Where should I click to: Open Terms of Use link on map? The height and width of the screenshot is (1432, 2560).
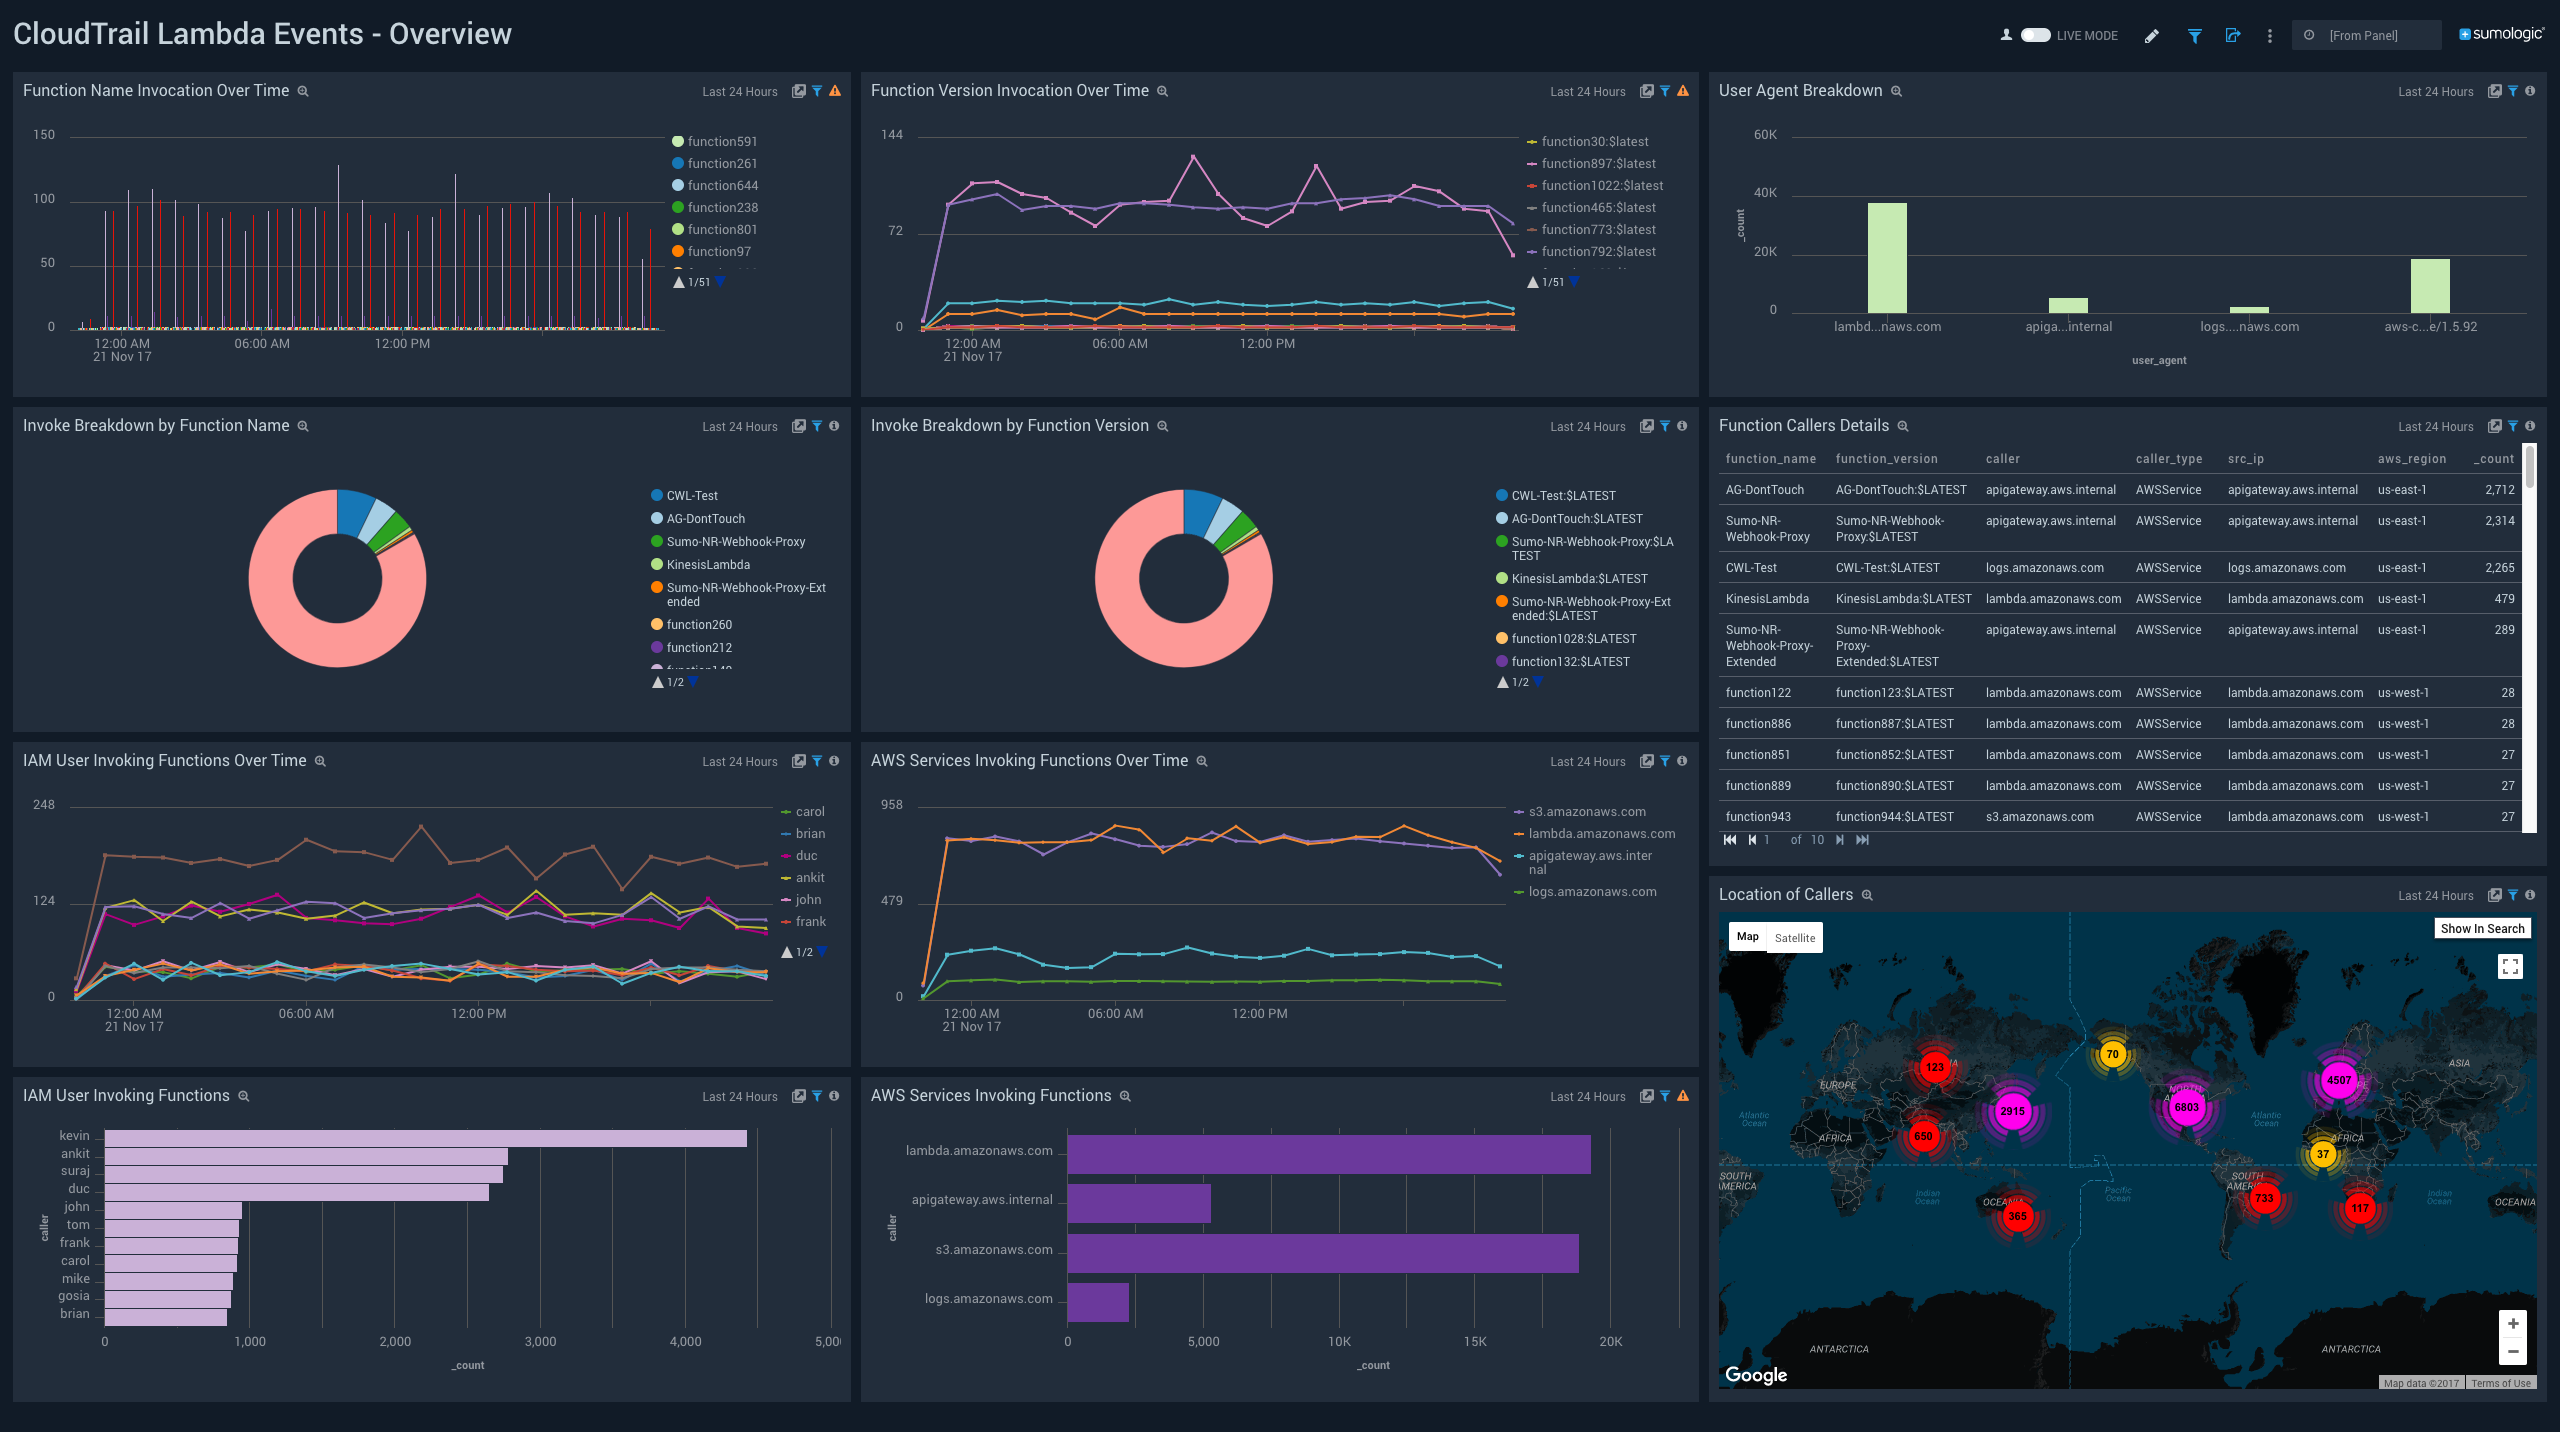point(2501,1383)
